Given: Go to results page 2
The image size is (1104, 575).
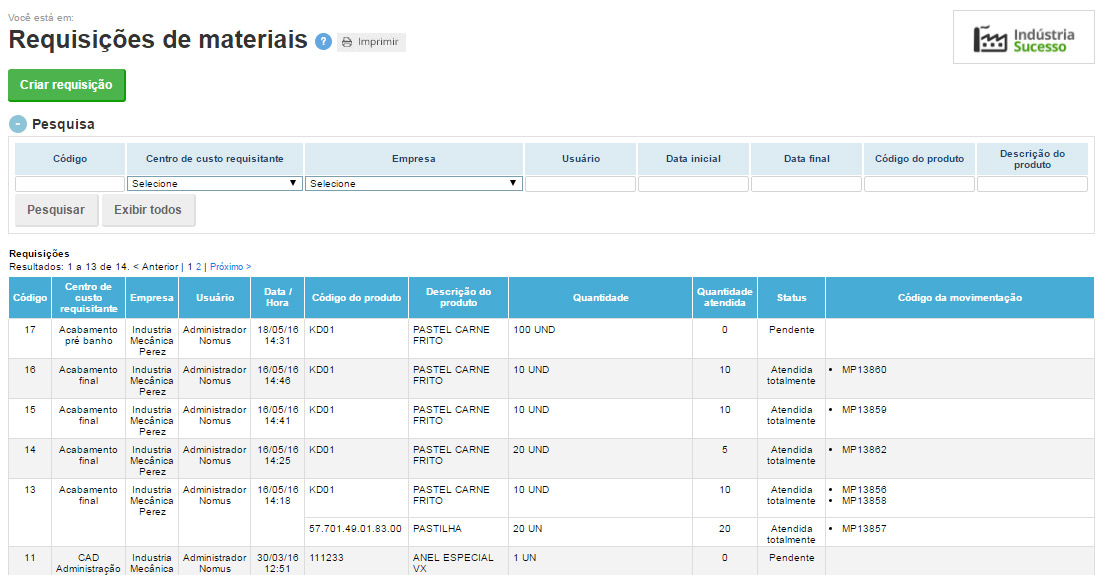Looking at the screenshot, I should click(x=198, y=267).
